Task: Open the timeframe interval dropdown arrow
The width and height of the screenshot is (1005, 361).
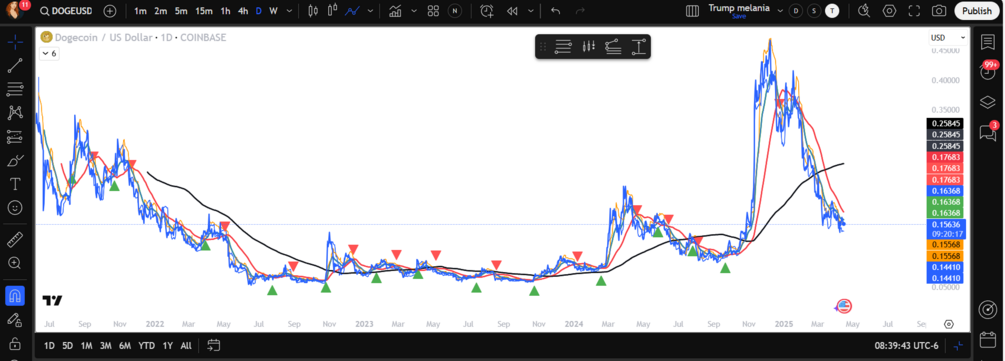Action: pos(290,11)
